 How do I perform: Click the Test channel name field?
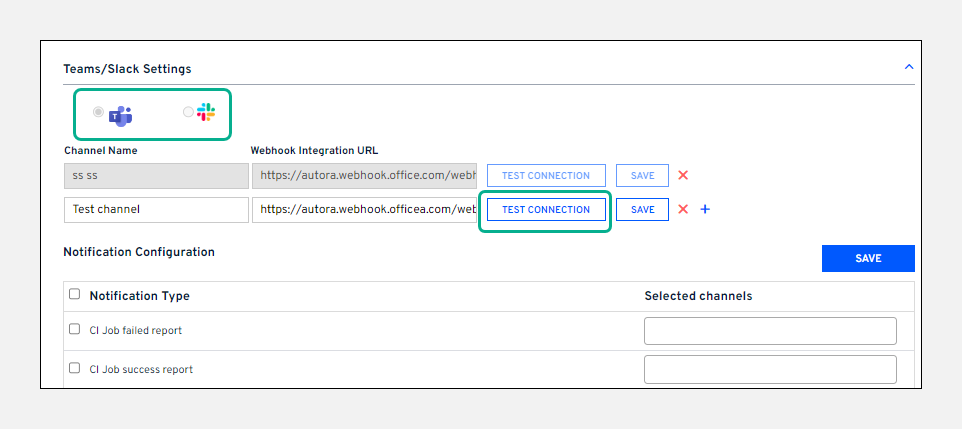click(155, 210)
